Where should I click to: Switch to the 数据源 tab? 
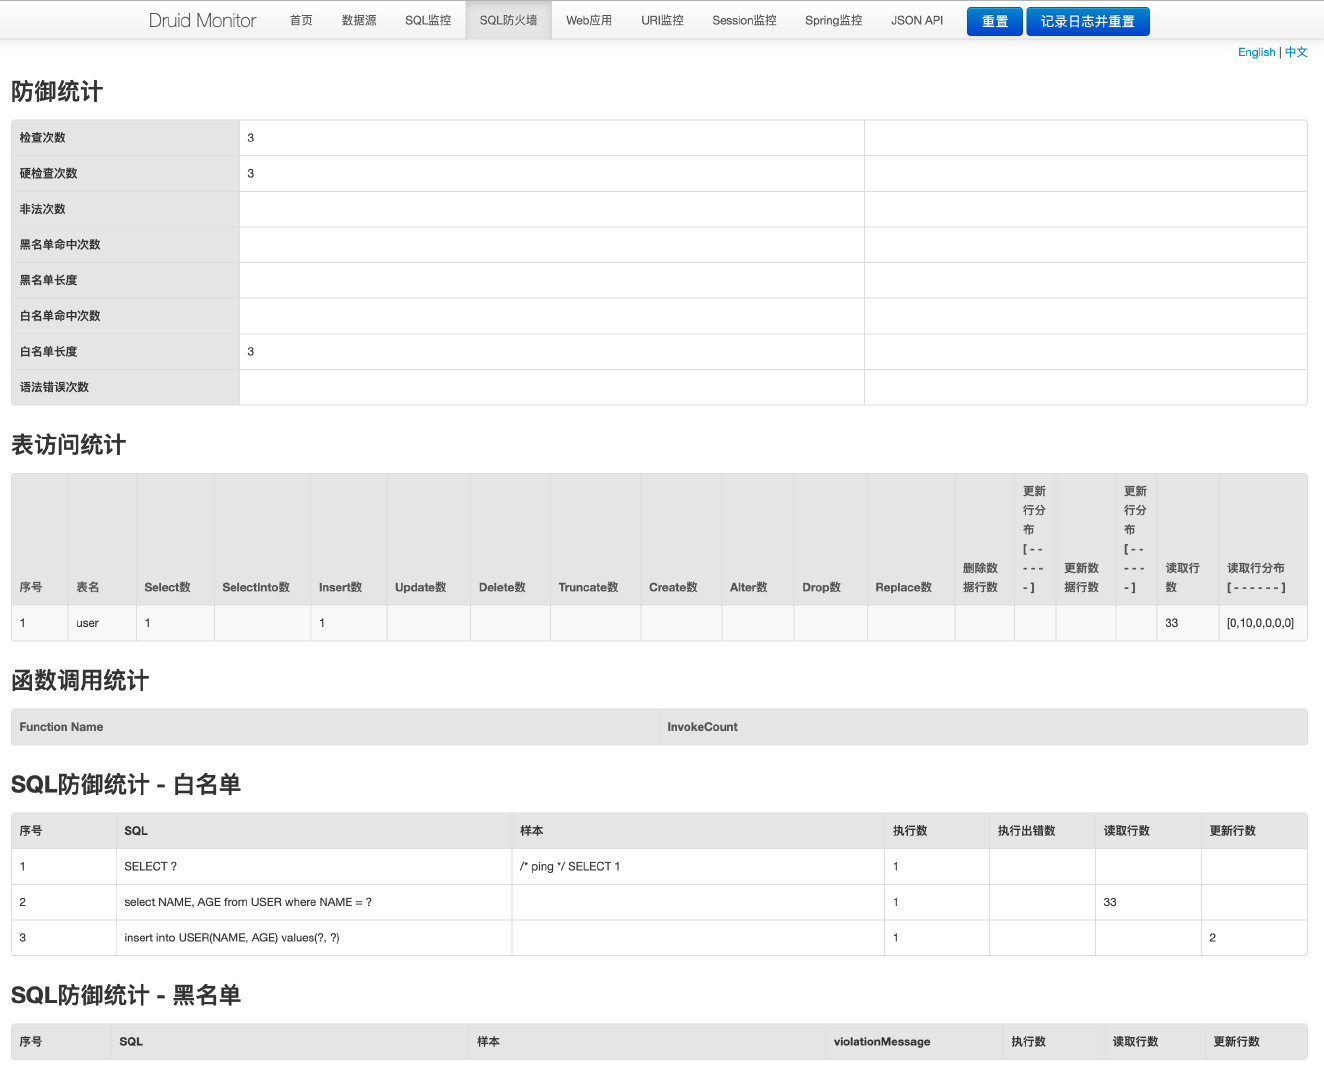[359, 20]
